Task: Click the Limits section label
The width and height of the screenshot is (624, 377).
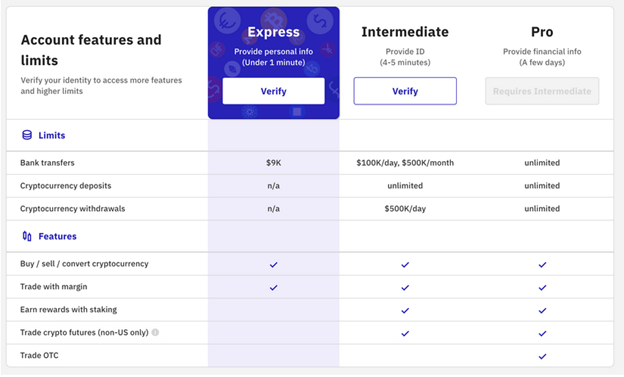Action: pyautogui.click(x=52, y=135)
